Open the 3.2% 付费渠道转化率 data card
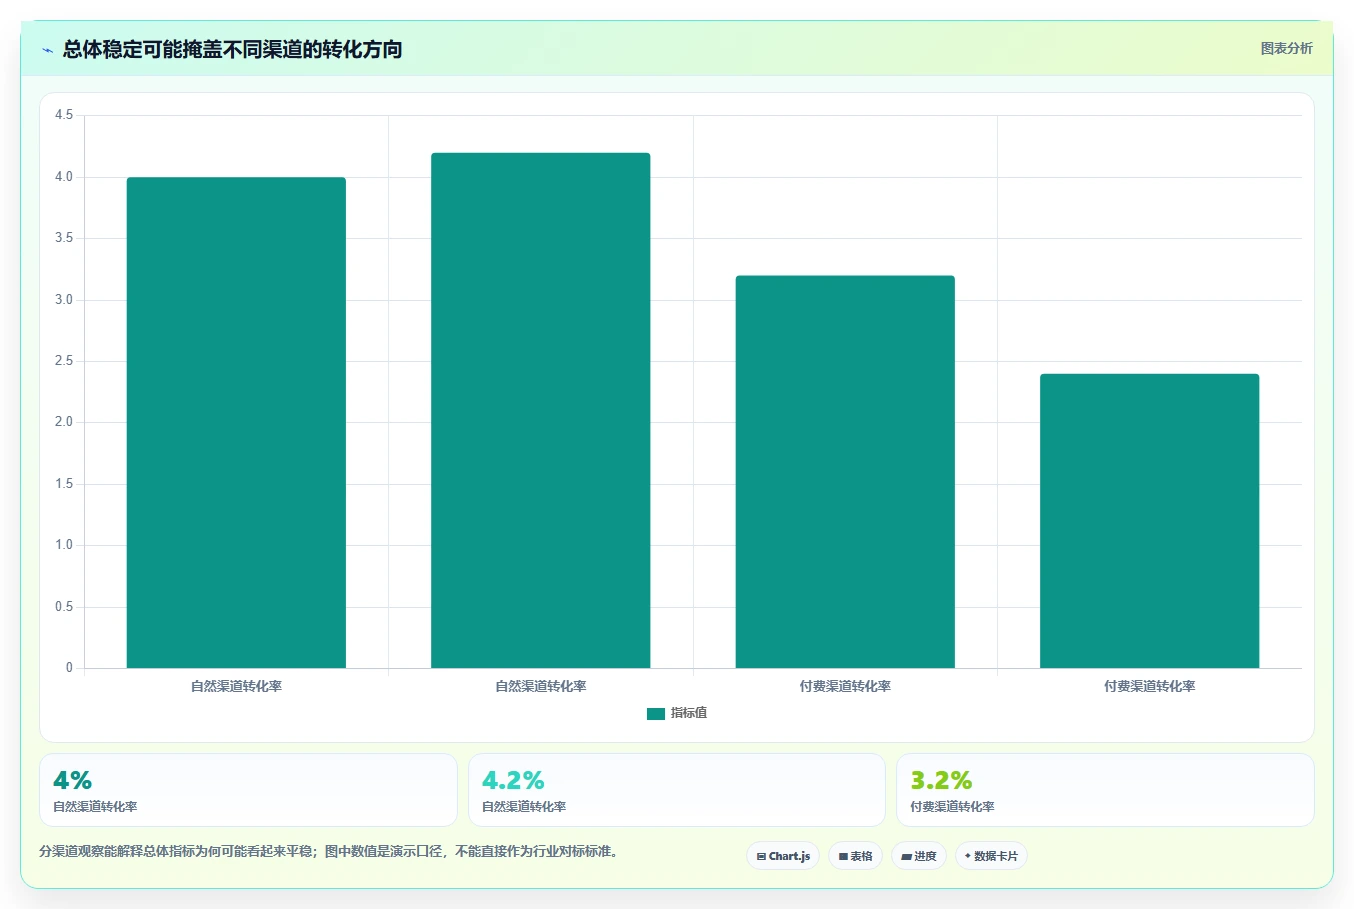 (x=1105, y=790)
